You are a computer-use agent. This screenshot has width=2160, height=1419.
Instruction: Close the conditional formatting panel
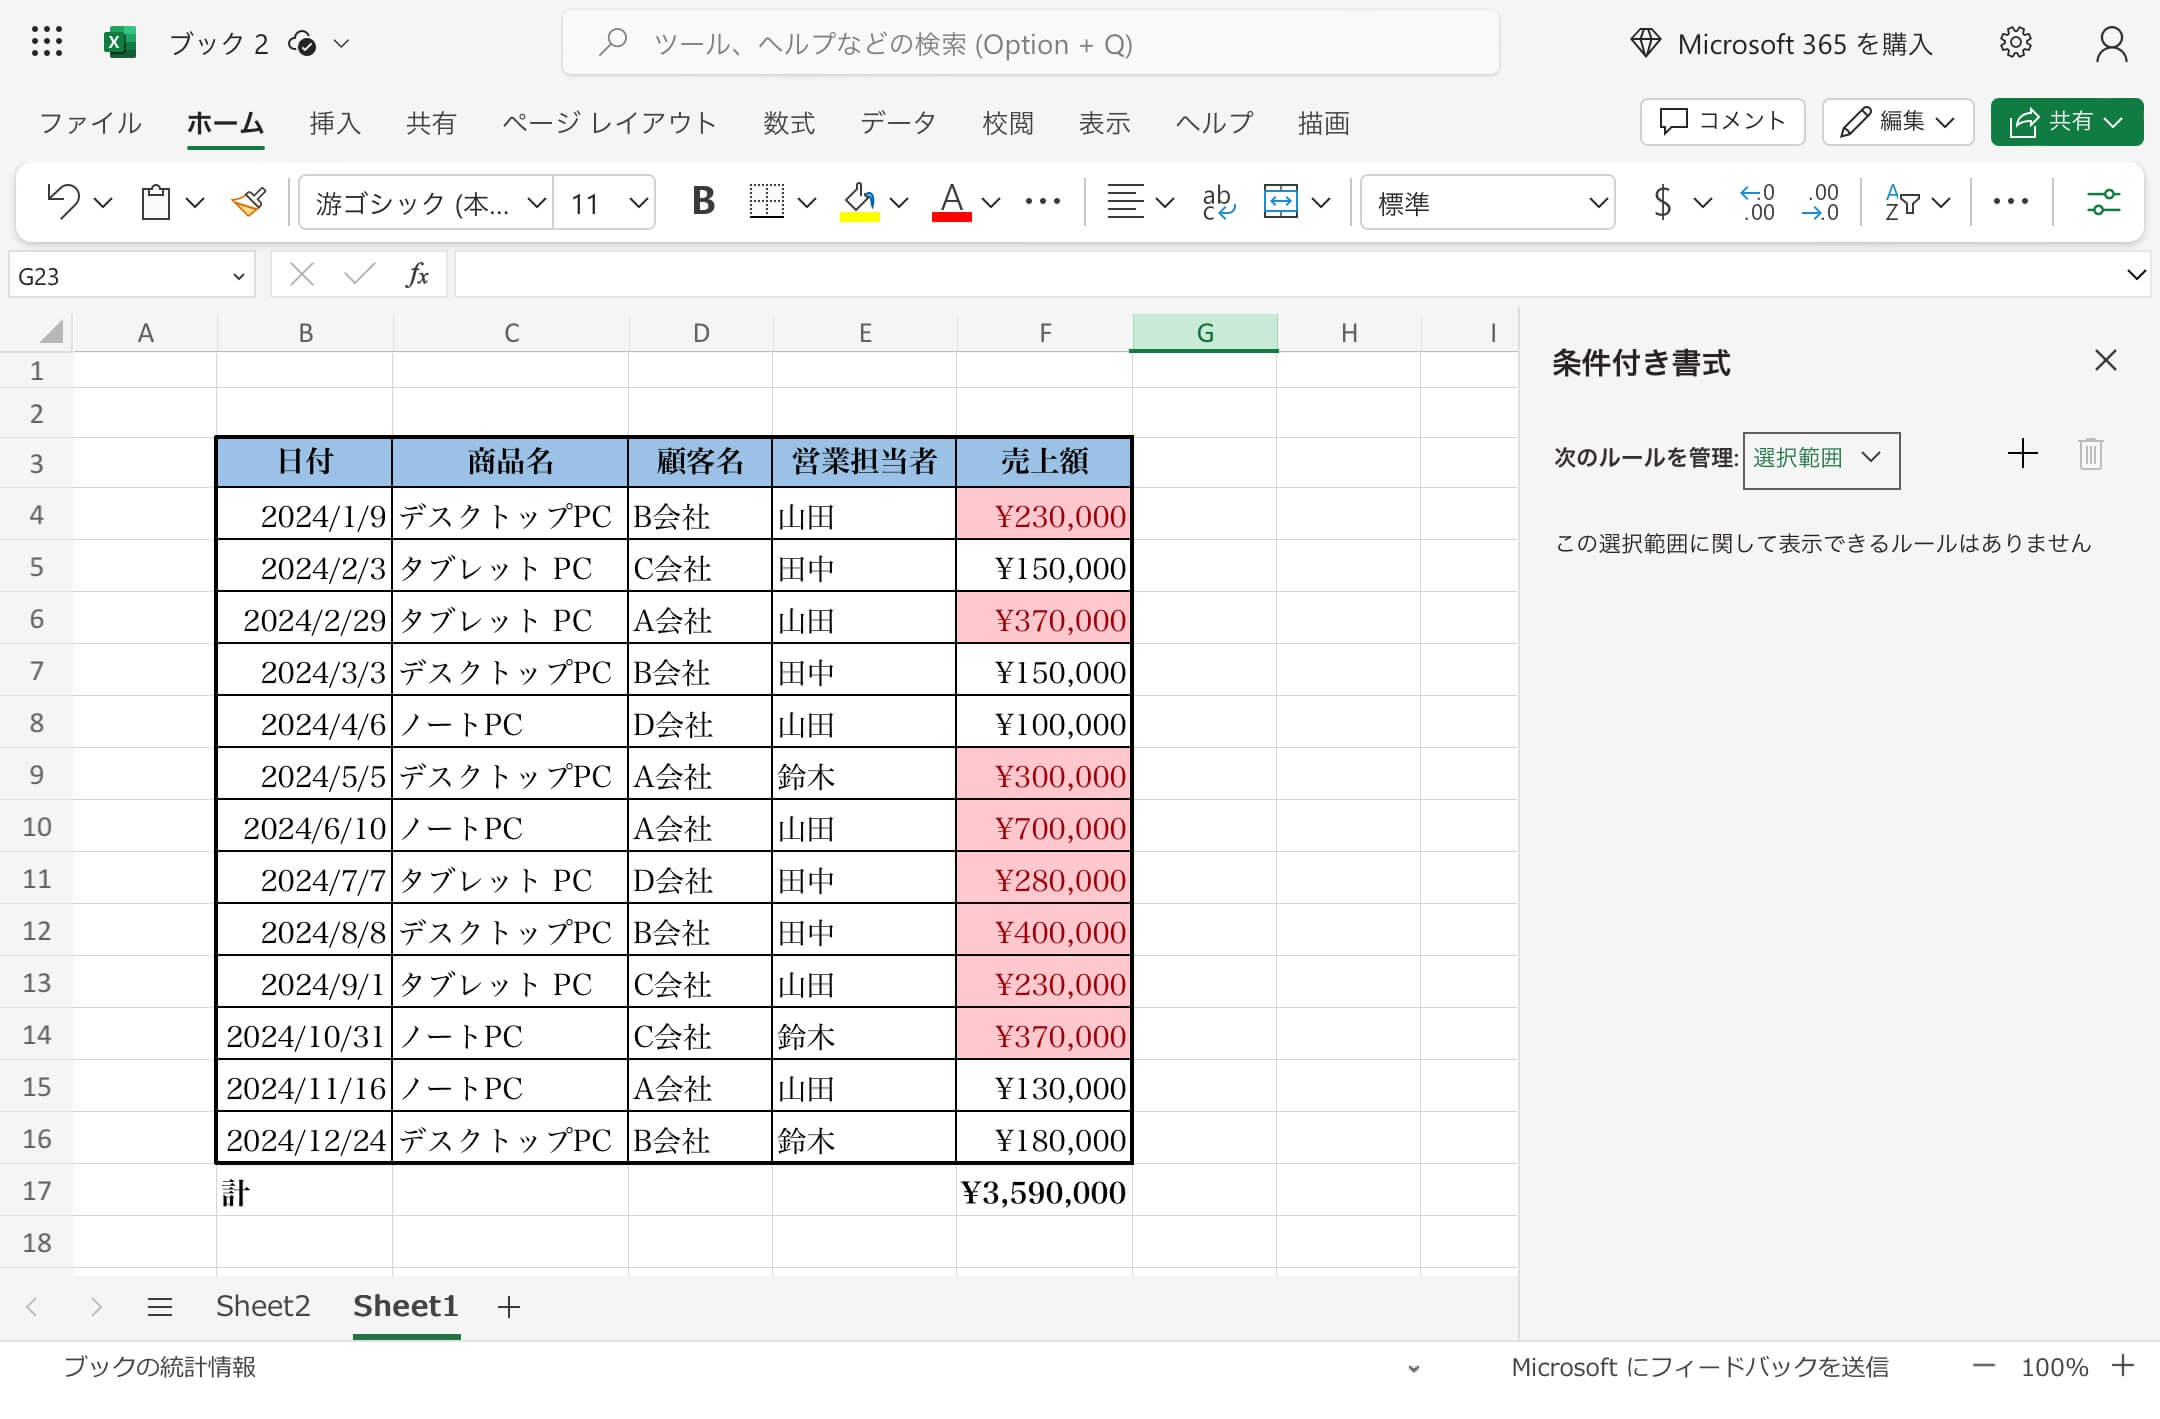tap(2105, 360)
